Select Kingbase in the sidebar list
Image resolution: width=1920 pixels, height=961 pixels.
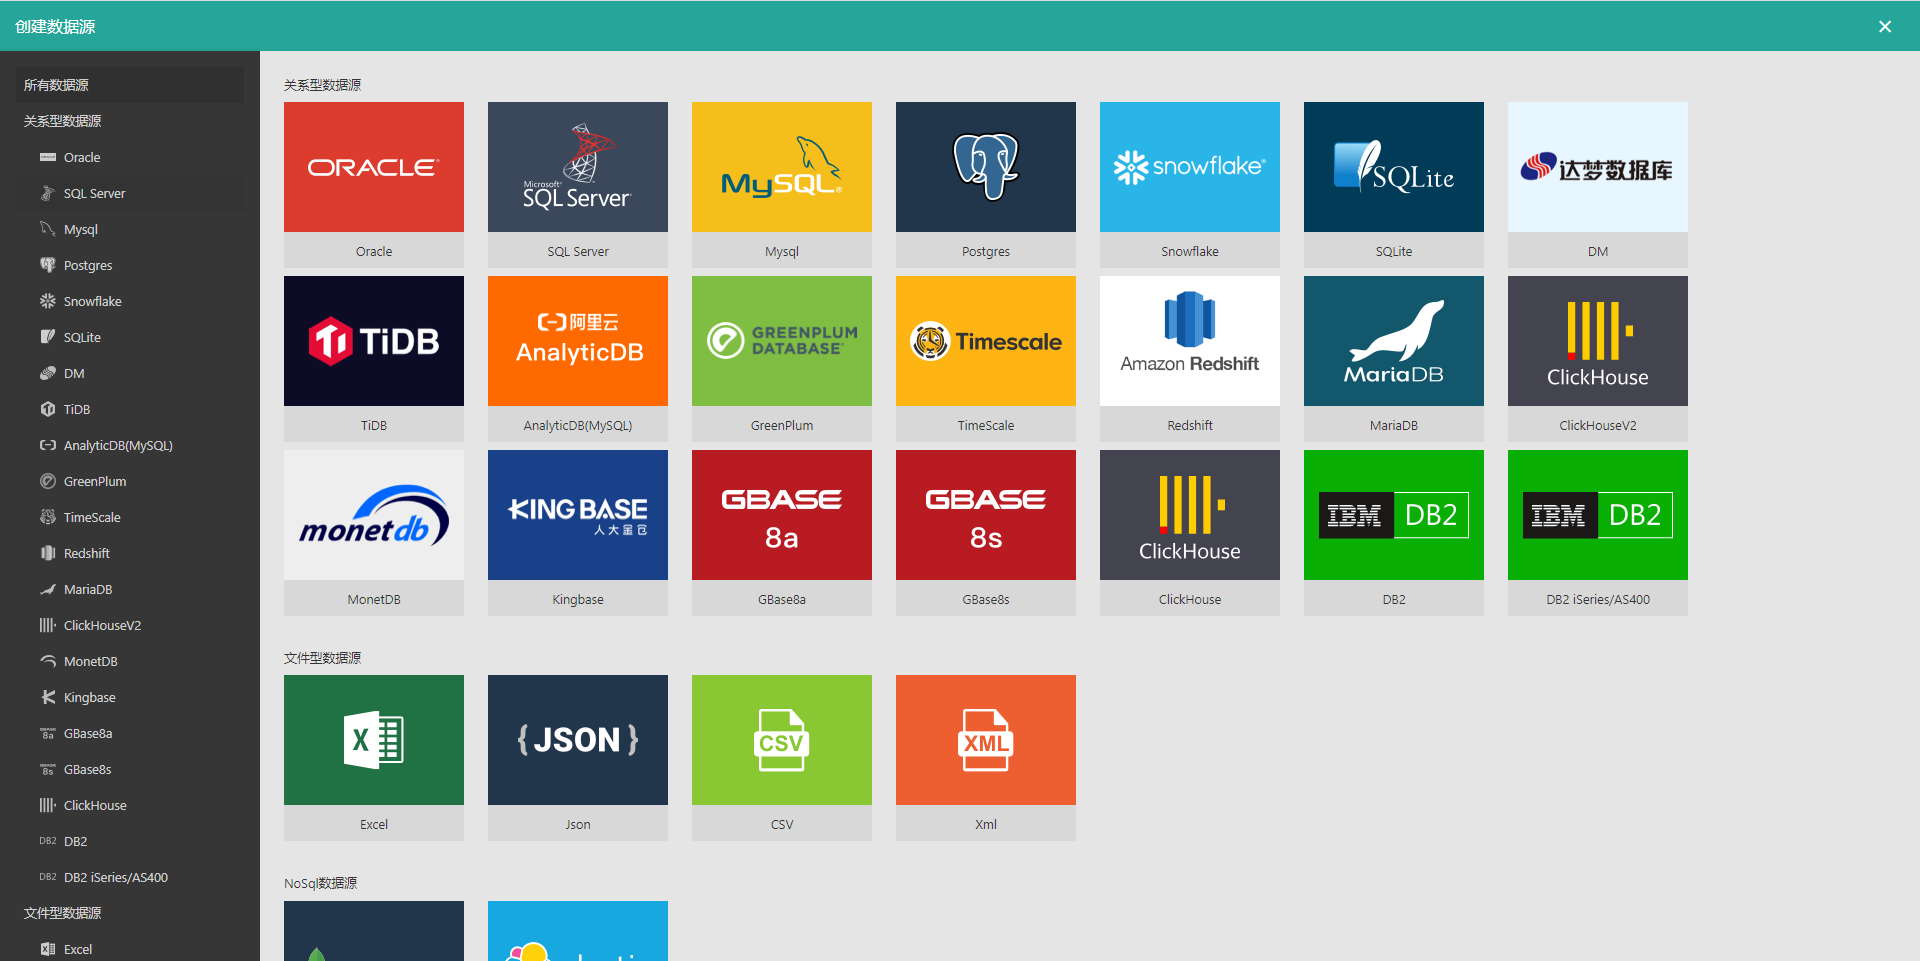(130, 697)
